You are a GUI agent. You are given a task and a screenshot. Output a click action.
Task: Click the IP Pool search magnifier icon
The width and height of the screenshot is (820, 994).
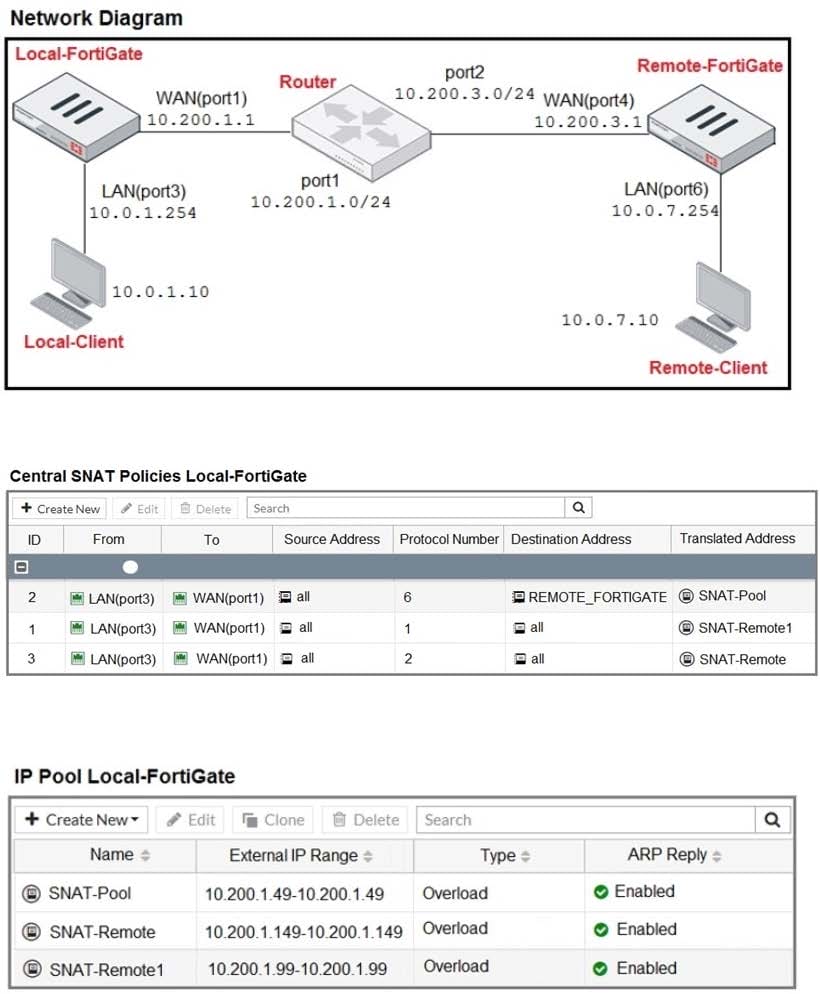pyautogui.click(x=772, y=820)
